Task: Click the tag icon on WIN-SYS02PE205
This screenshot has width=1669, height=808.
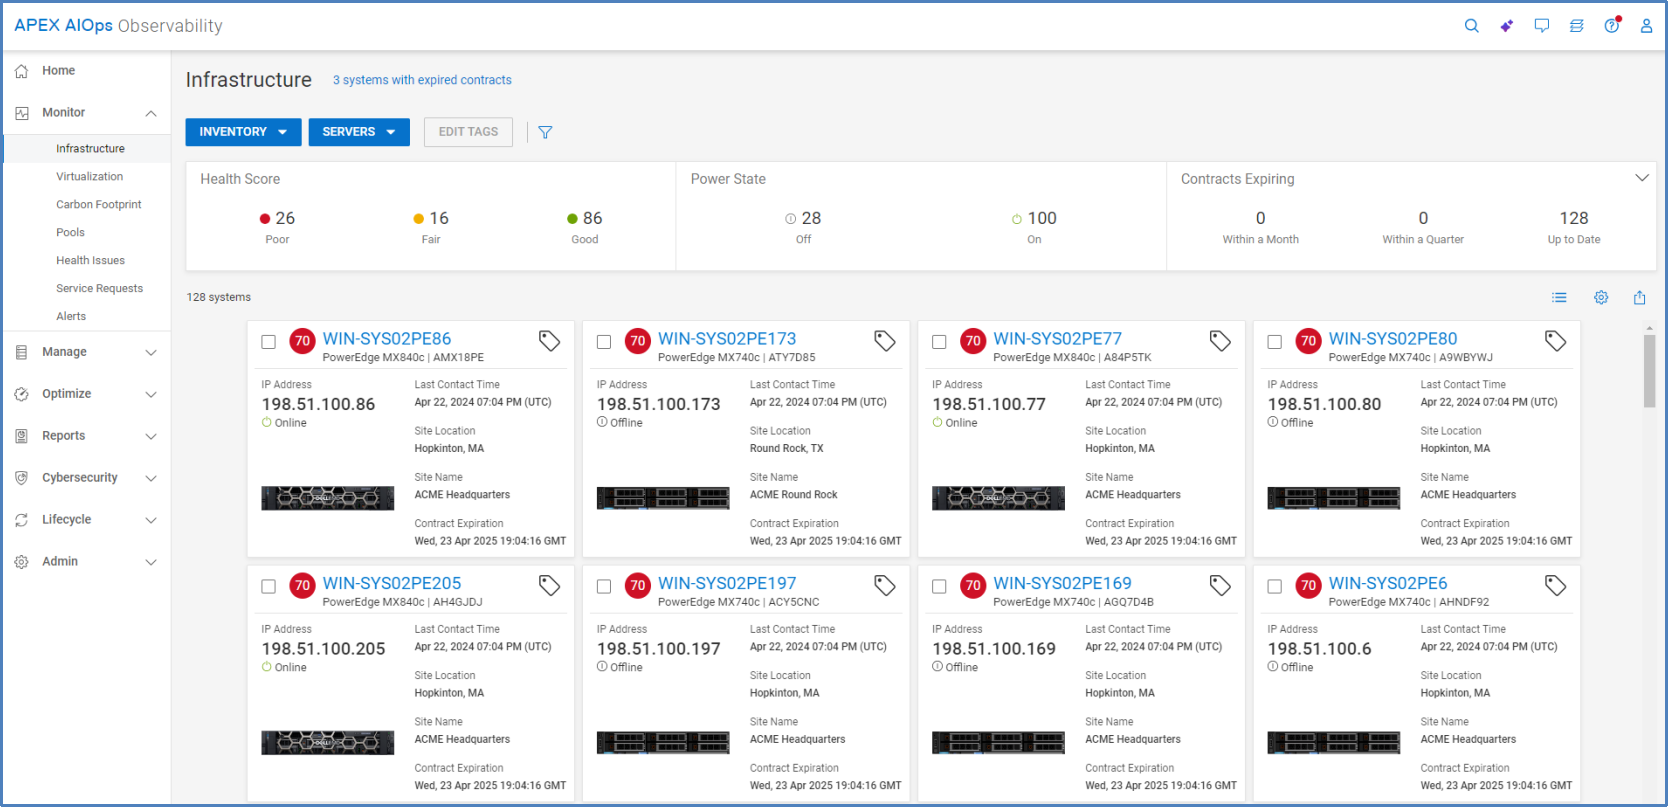Action: click(549, 586)
